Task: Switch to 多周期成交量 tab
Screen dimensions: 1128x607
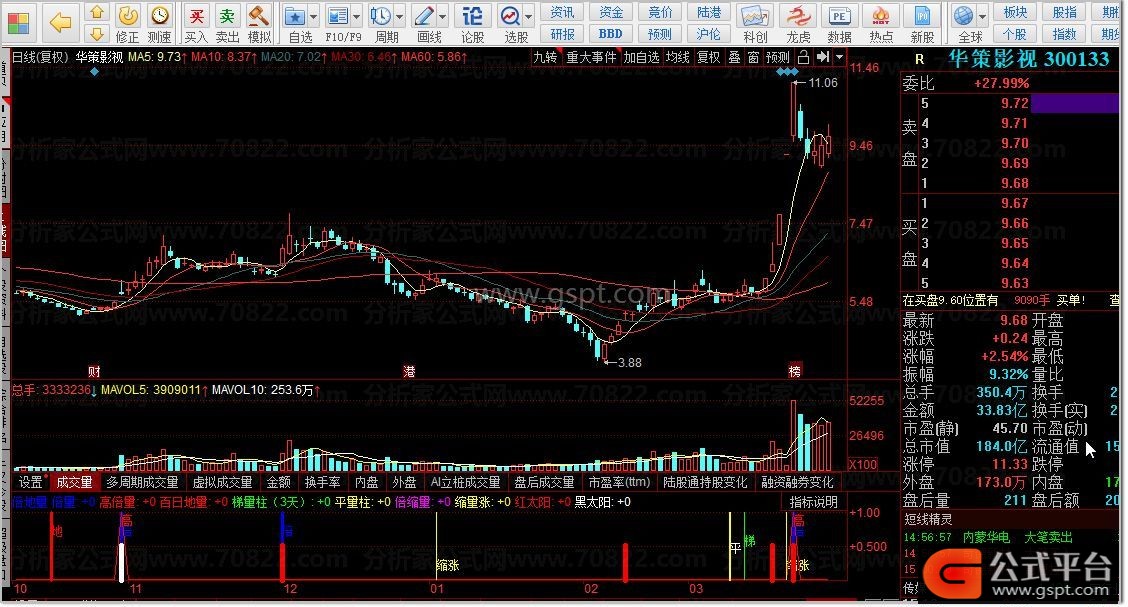Action: [142, 482]
